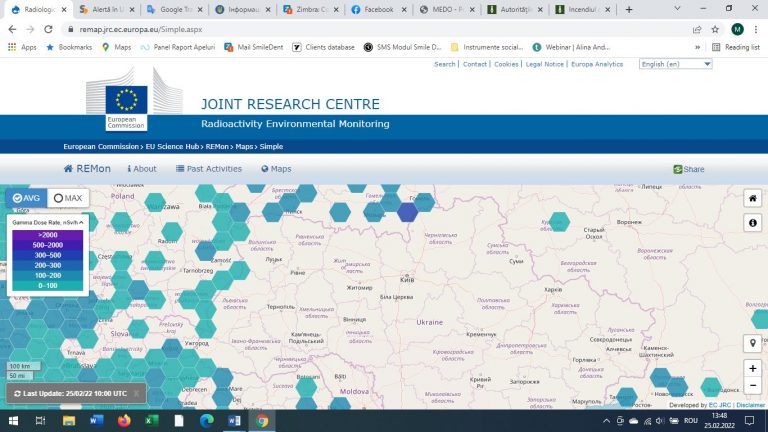
Task: Open the Chrome profile avatar M
Action: (737, 29)
